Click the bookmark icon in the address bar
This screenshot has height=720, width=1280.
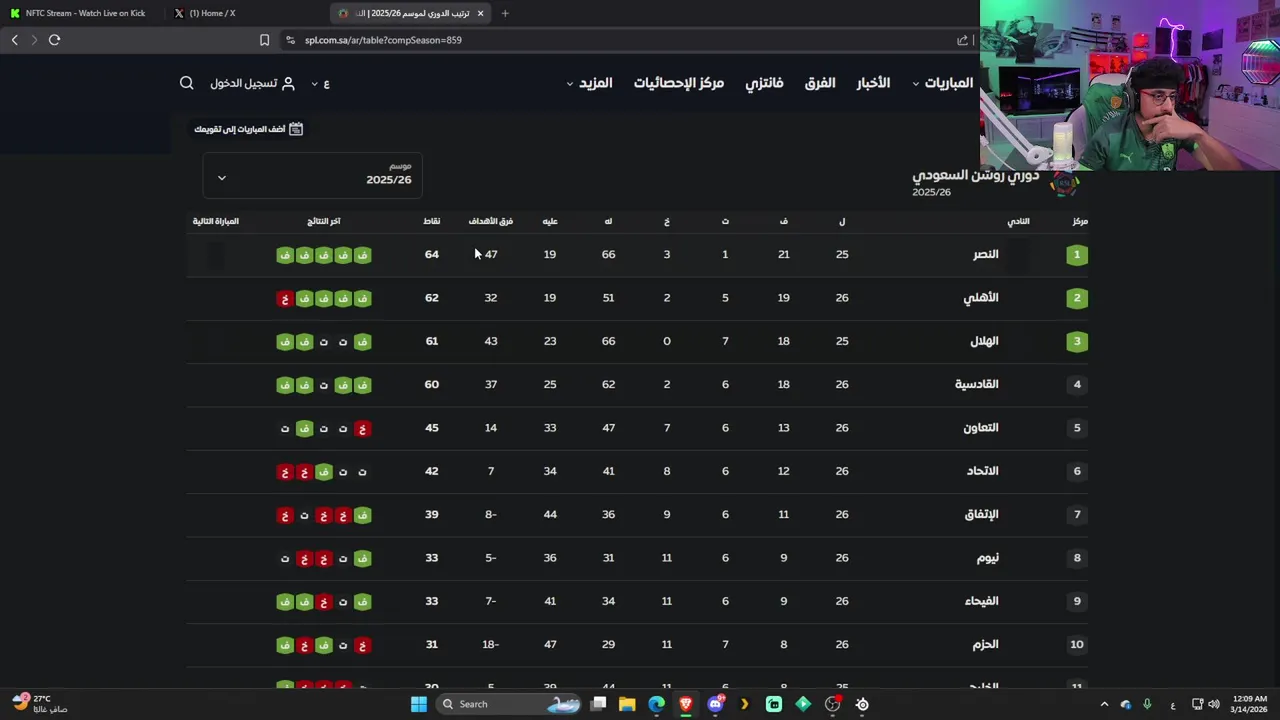[264, 40]
